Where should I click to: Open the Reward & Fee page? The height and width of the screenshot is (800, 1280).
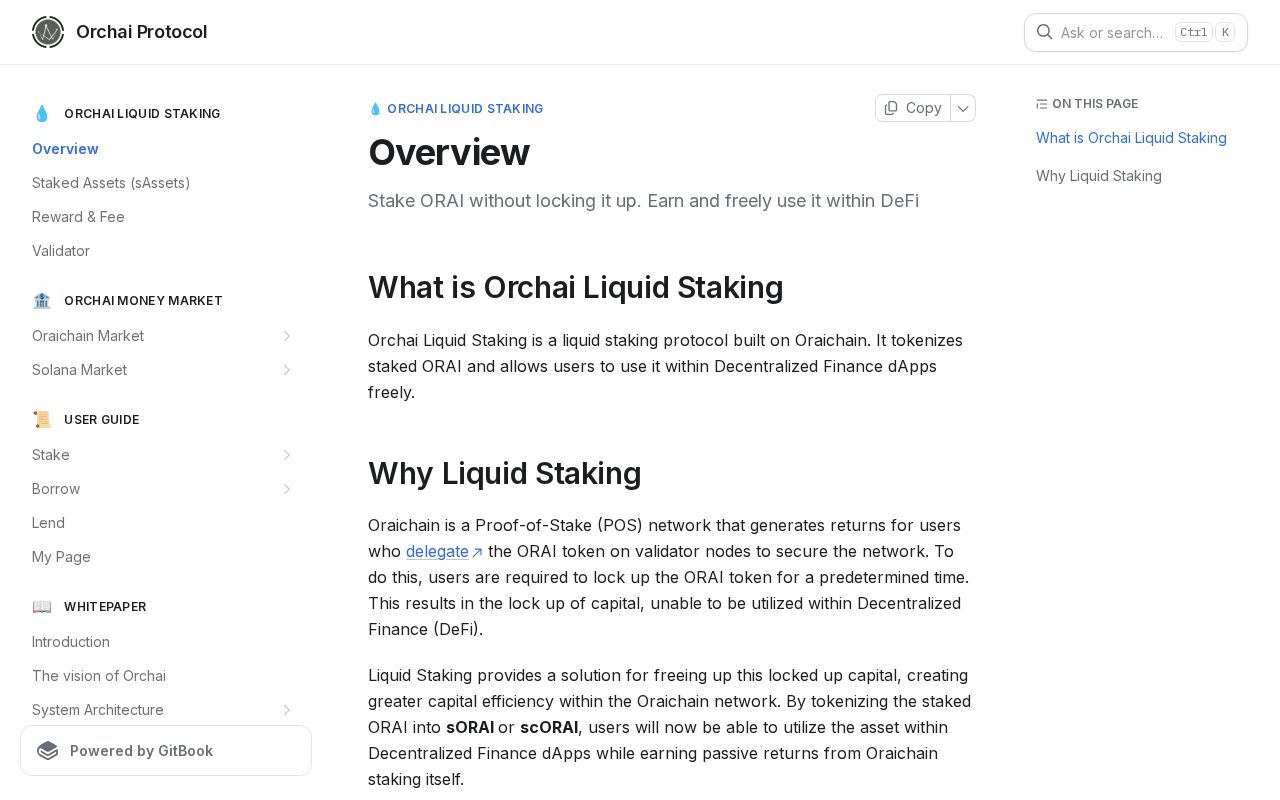pyautogui.click(x=78, y=217)
